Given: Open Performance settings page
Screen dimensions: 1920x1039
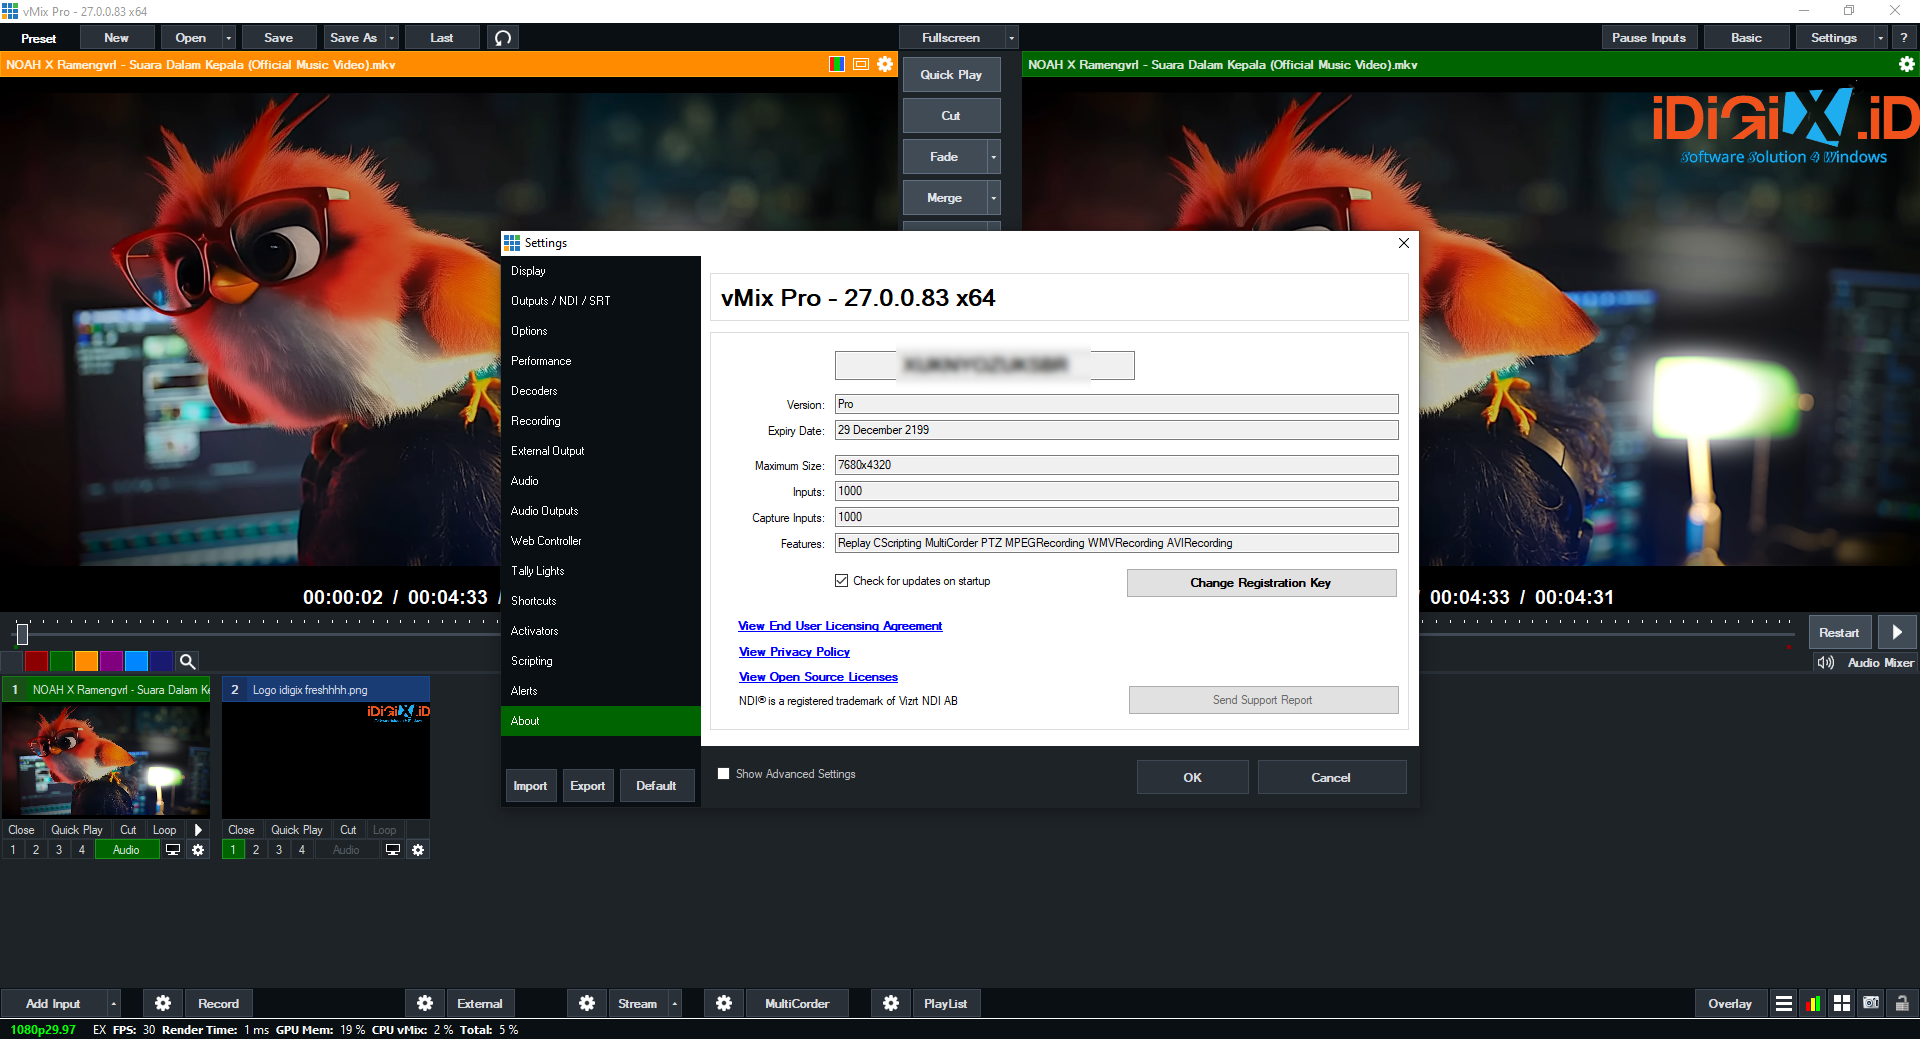Looking at the screenshot, I should (x=600, y=361).
